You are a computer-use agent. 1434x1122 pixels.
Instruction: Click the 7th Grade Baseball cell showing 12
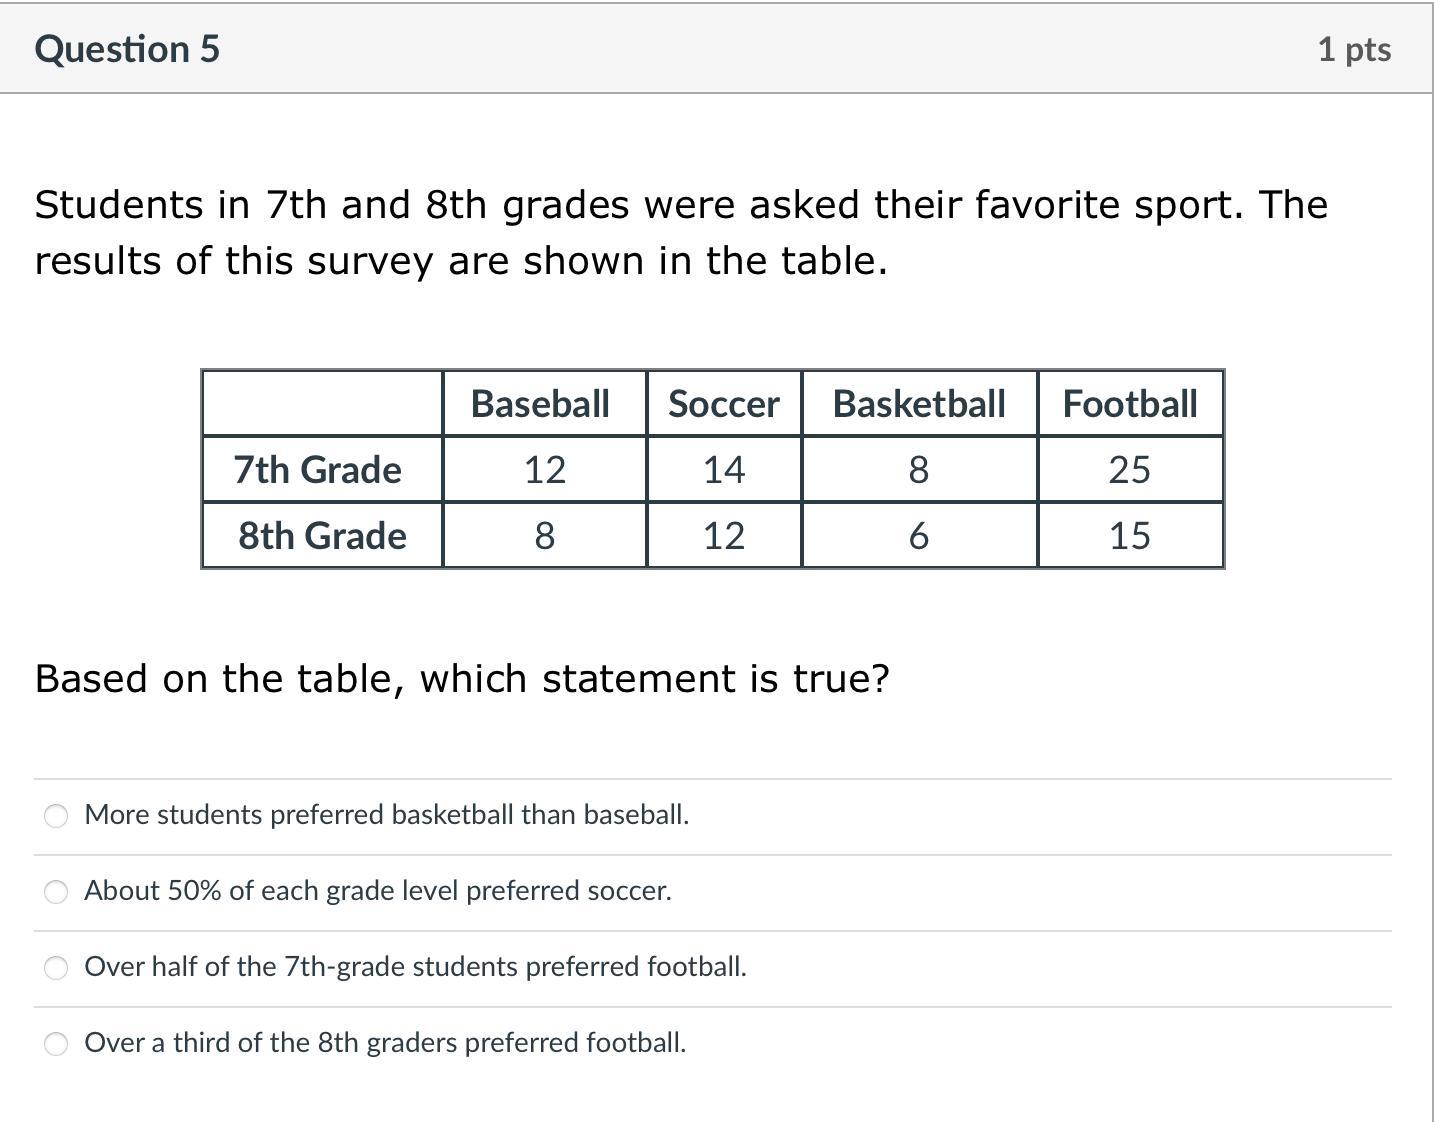coord(544,470)
